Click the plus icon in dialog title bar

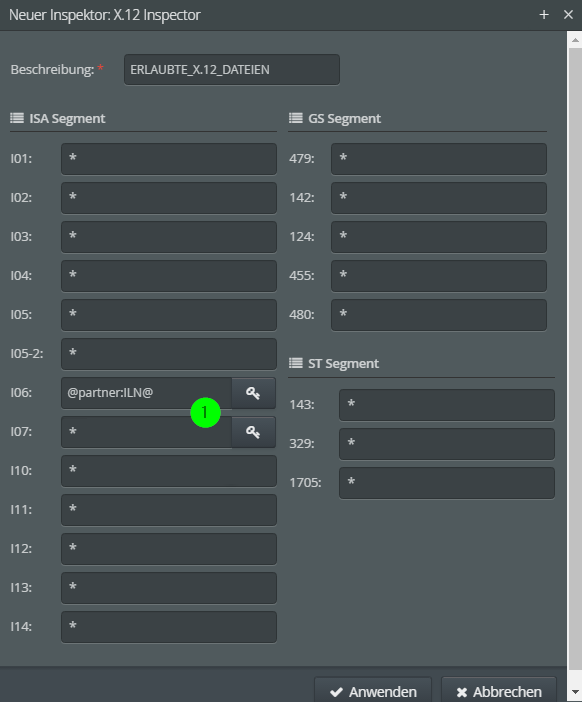pyautogui.click(x=544, y=15)
